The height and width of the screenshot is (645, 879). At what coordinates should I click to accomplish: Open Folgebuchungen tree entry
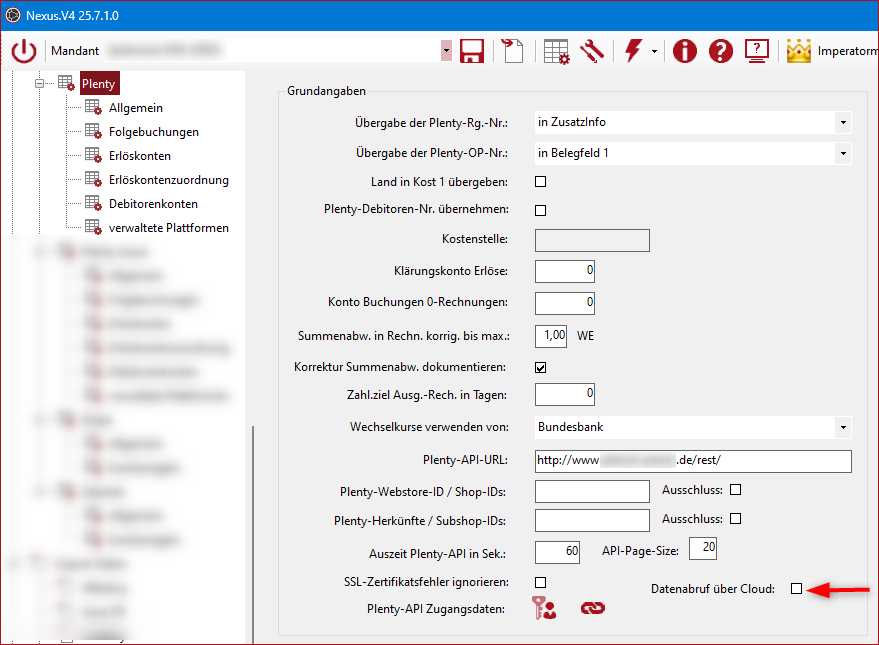[154, 132]
